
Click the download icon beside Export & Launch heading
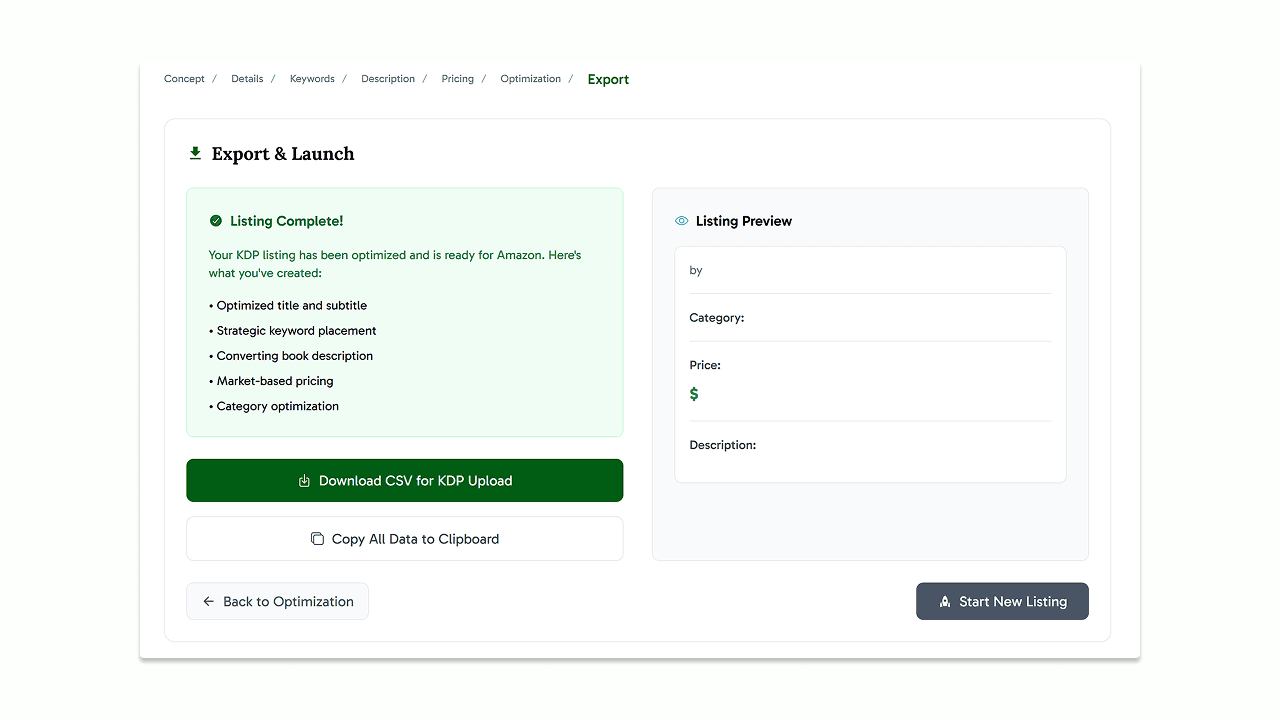(x=195, y=153)
